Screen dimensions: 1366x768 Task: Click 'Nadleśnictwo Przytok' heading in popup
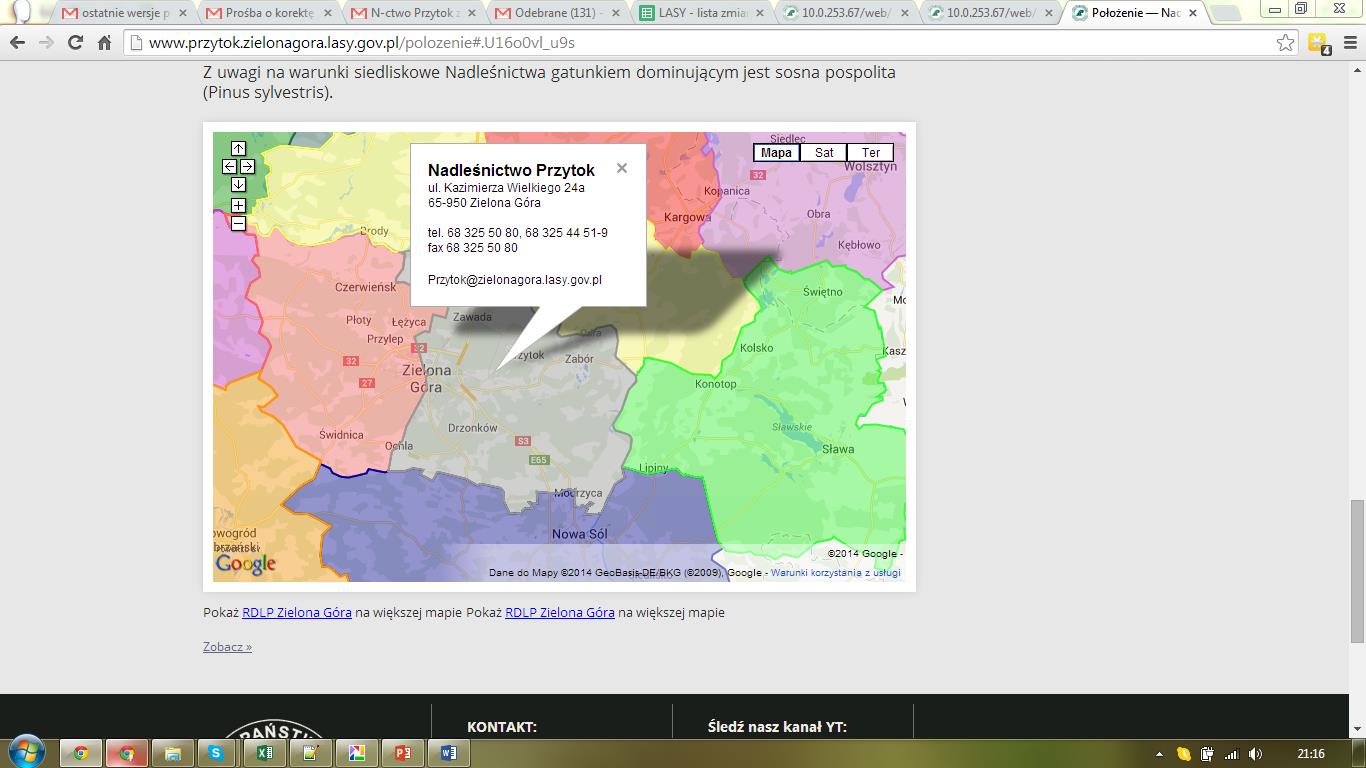(511, 171)
